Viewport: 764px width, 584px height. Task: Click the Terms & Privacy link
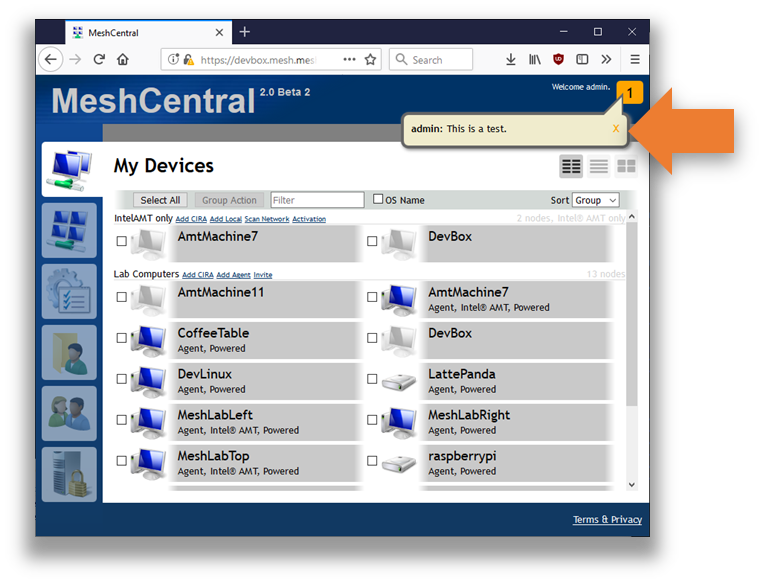point(607,519)
